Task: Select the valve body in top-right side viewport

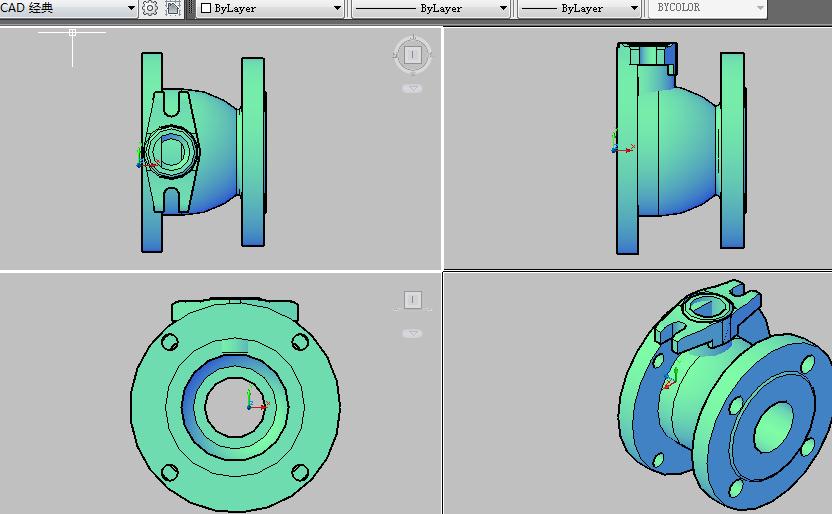Action: click(680, 149)
